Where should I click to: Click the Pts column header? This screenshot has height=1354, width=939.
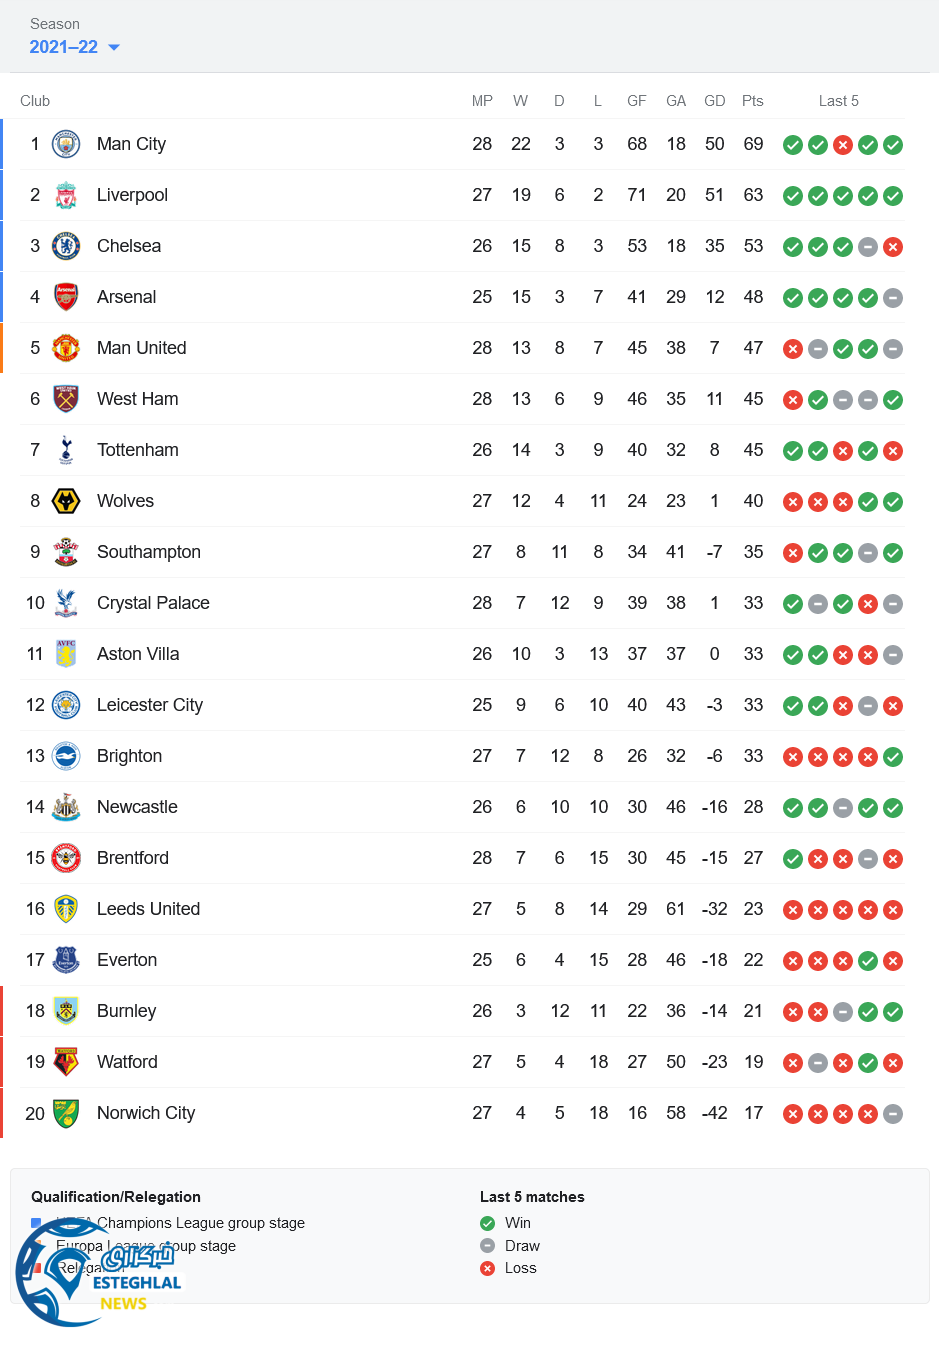pos(753,101)
